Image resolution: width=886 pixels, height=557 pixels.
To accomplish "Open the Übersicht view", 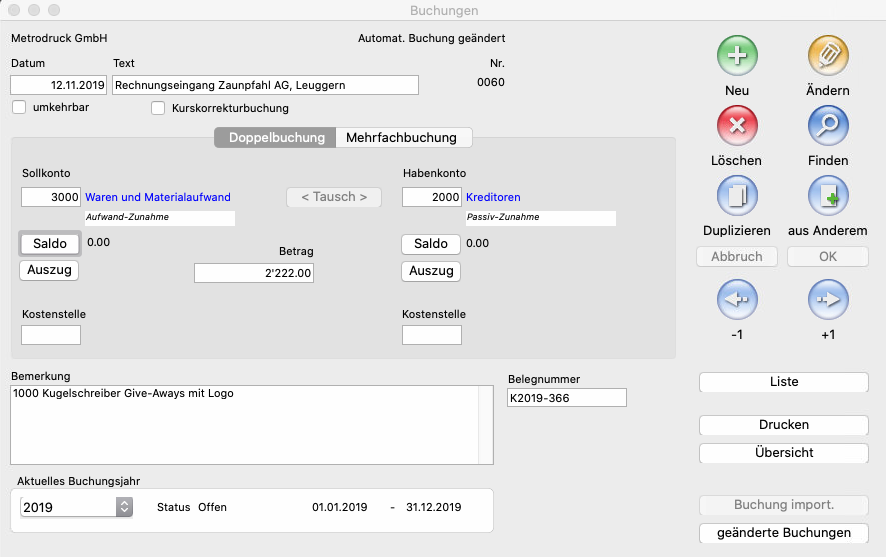I will [x=783, y=453].
